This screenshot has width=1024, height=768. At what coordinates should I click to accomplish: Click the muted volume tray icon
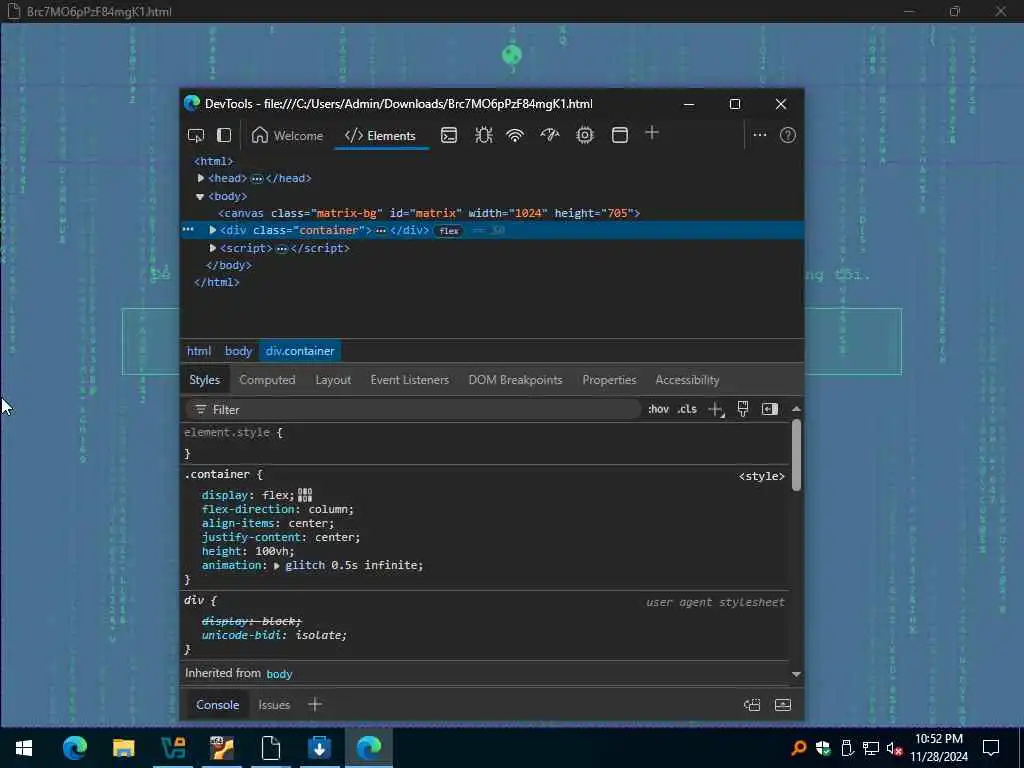[893, 748]
